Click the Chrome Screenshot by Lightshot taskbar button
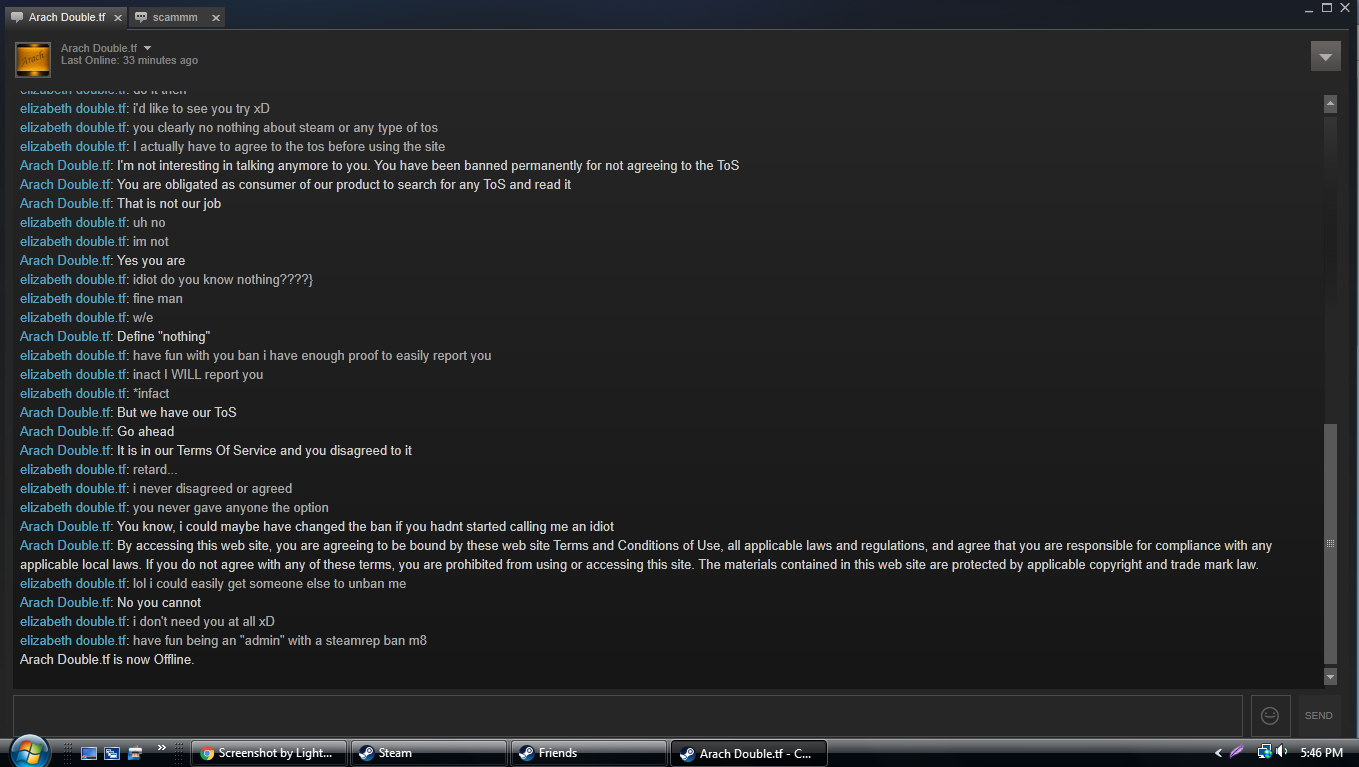The image size is (1359, 767). pyautogui.click(x=269, y=753)
